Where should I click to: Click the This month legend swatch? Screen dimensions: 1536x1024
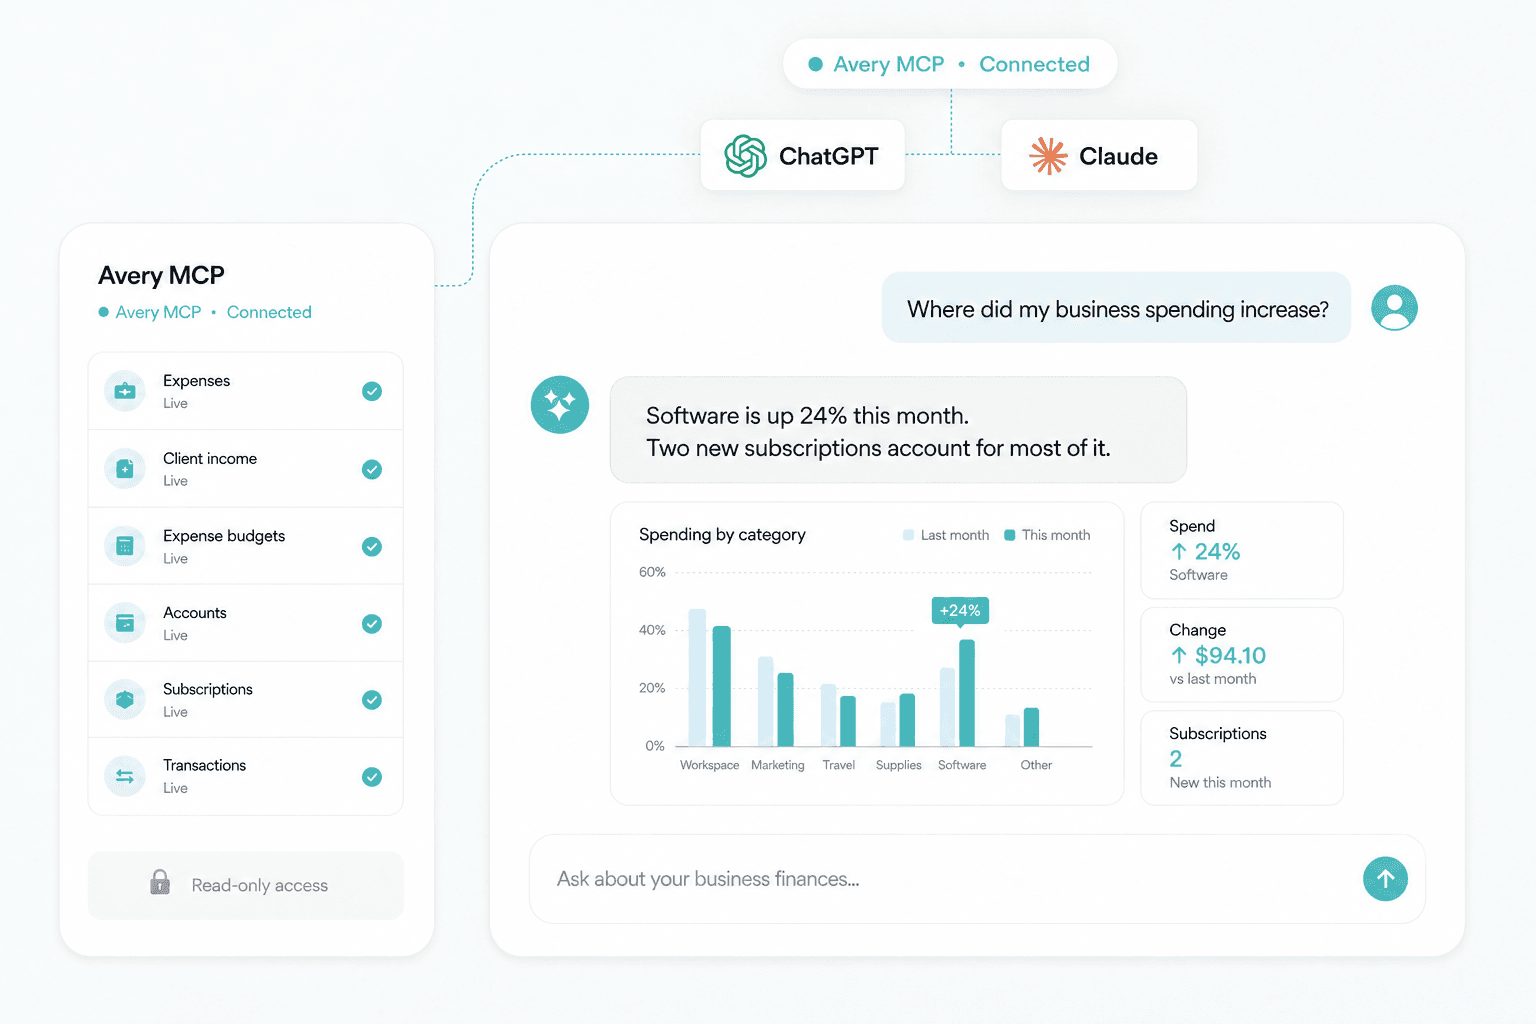coord(1010,535)
